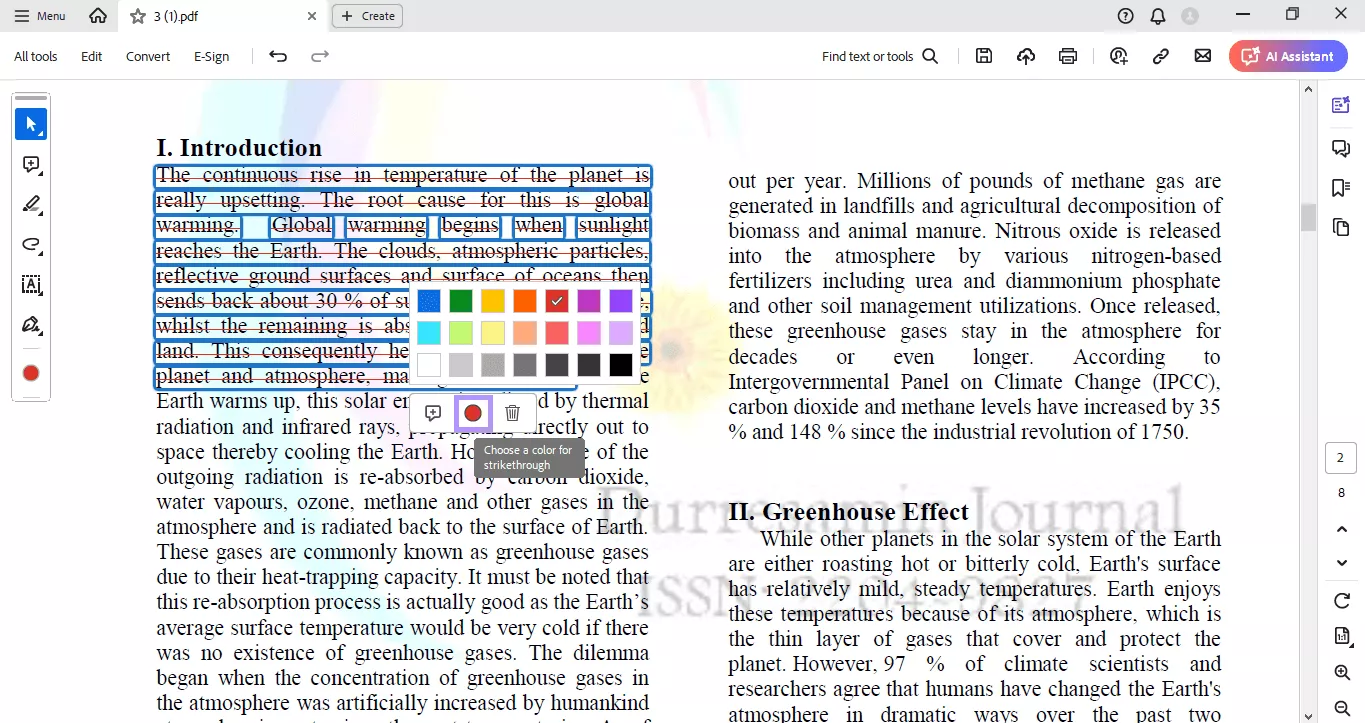Click the Create new tab button
1365x723 pixels.
pos(367,15)
